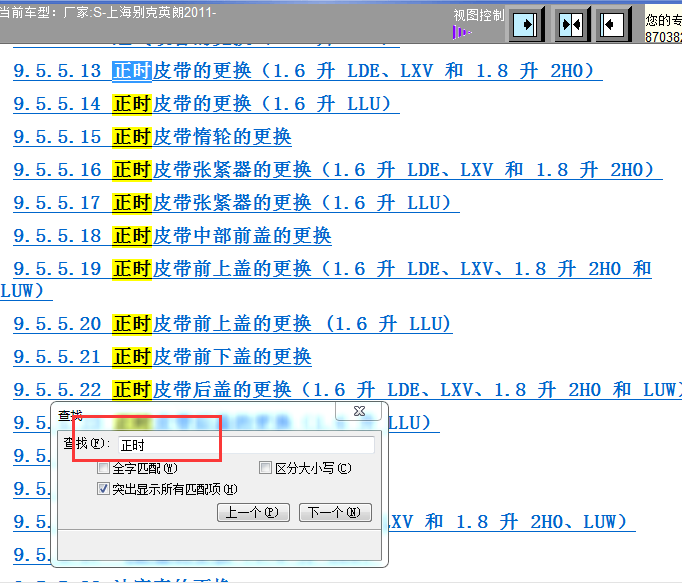682x583 pixels.
Task: Open link 9.5.5.15 正时皮带惰轮的更换
Action: (152, 137)
